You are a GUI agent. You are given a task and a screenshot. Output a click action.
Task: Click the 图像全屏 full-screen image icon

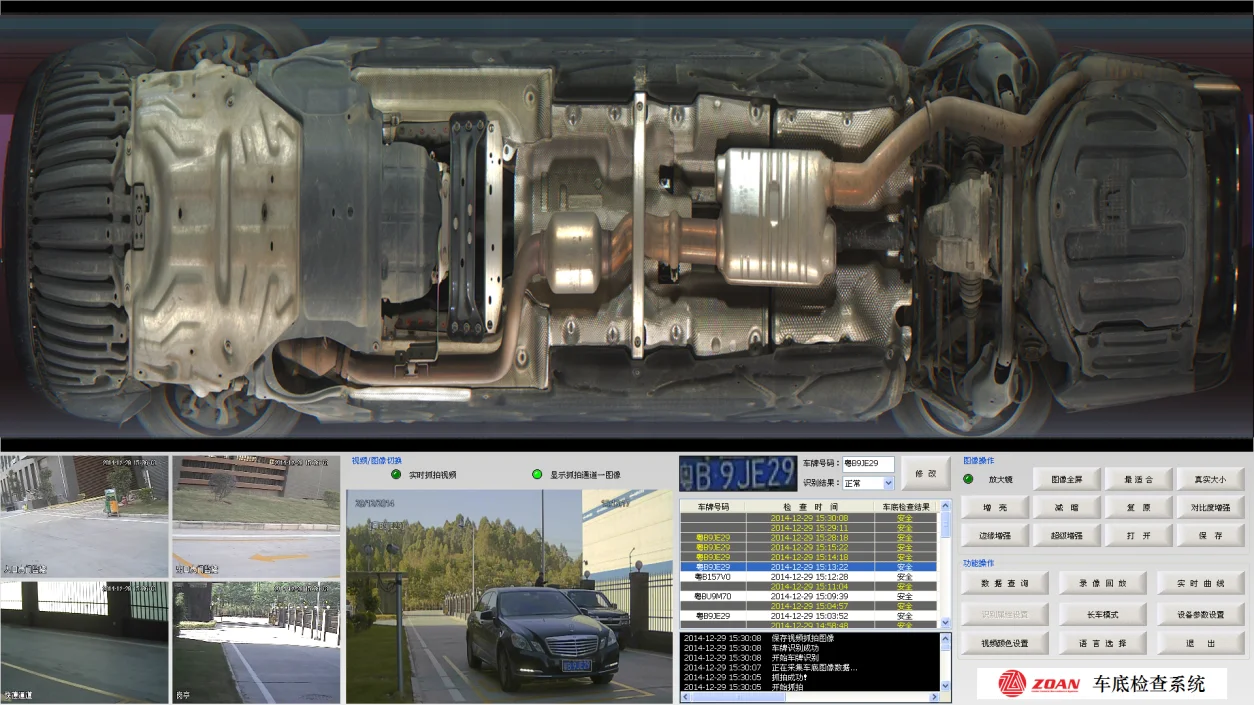point(1067,479)
